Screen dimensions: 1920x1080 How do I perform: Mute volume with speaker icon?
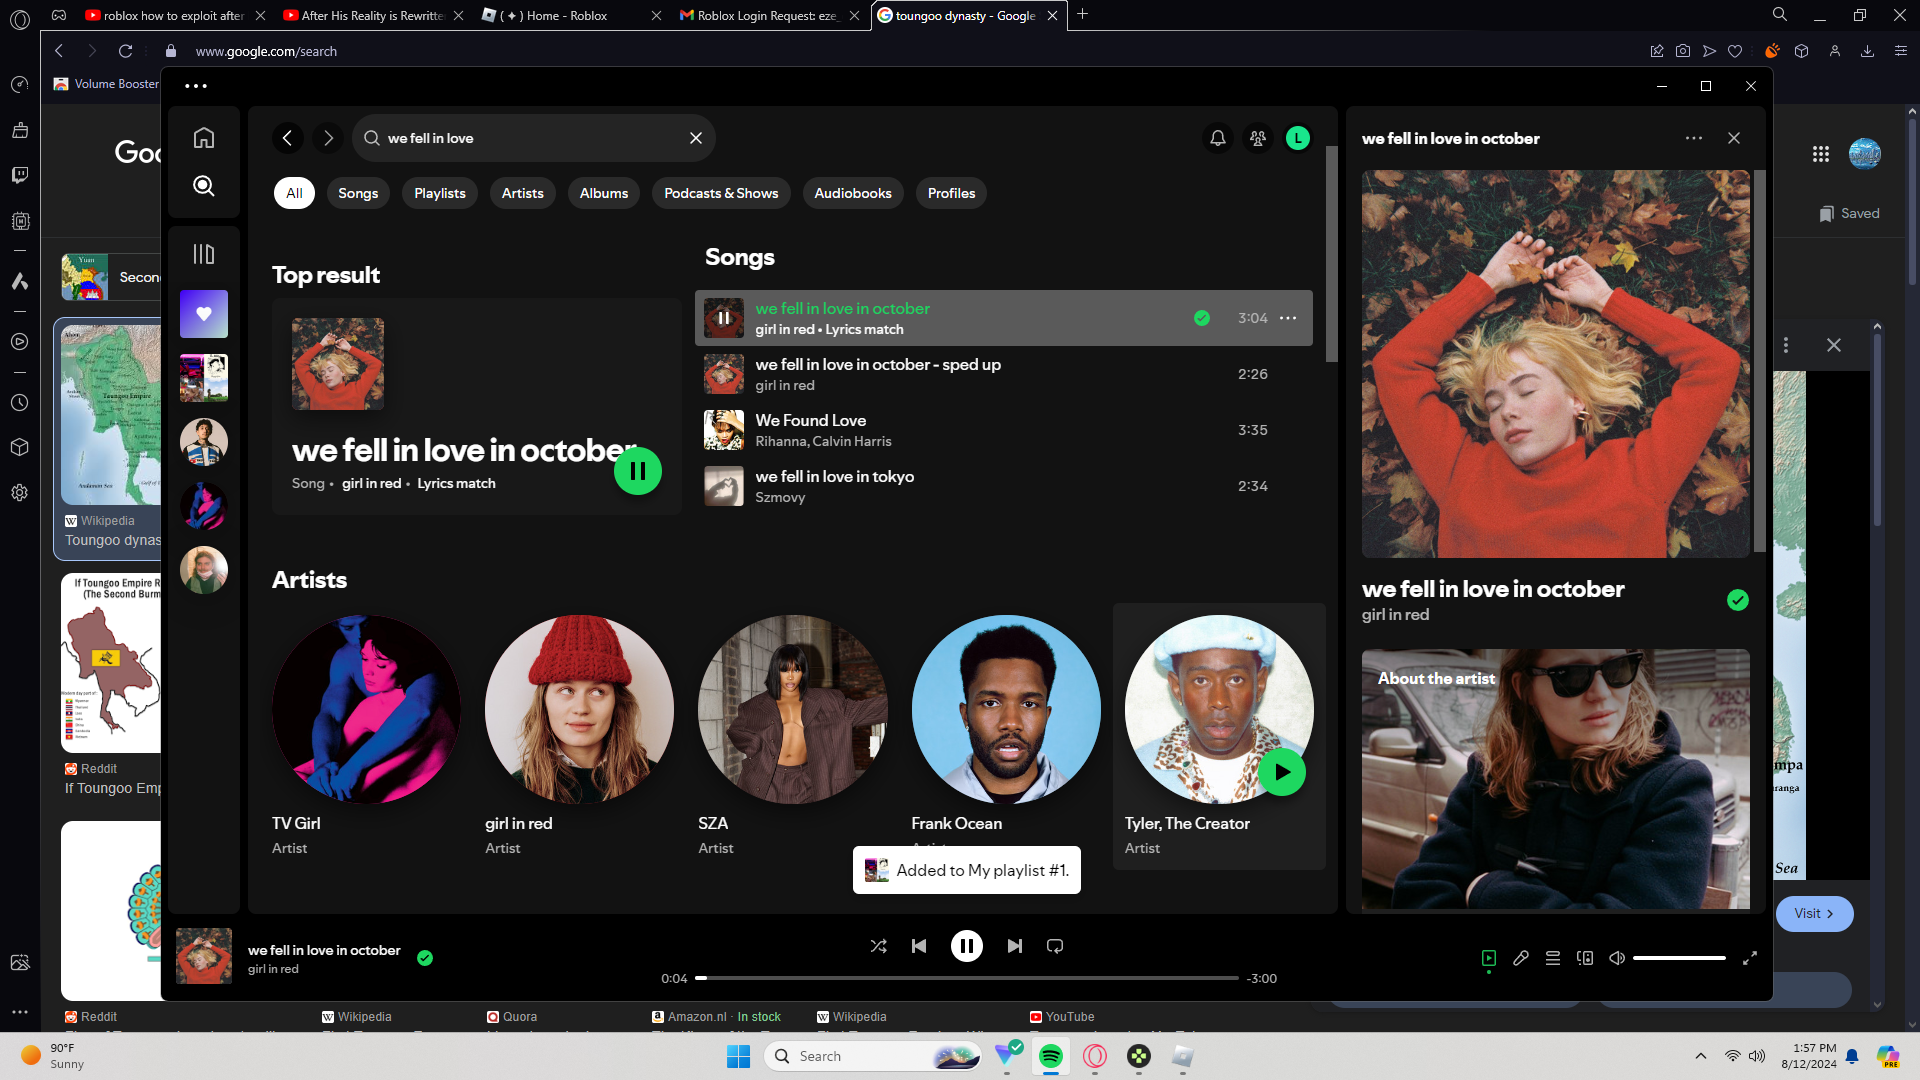click(x=1617, y=958)
